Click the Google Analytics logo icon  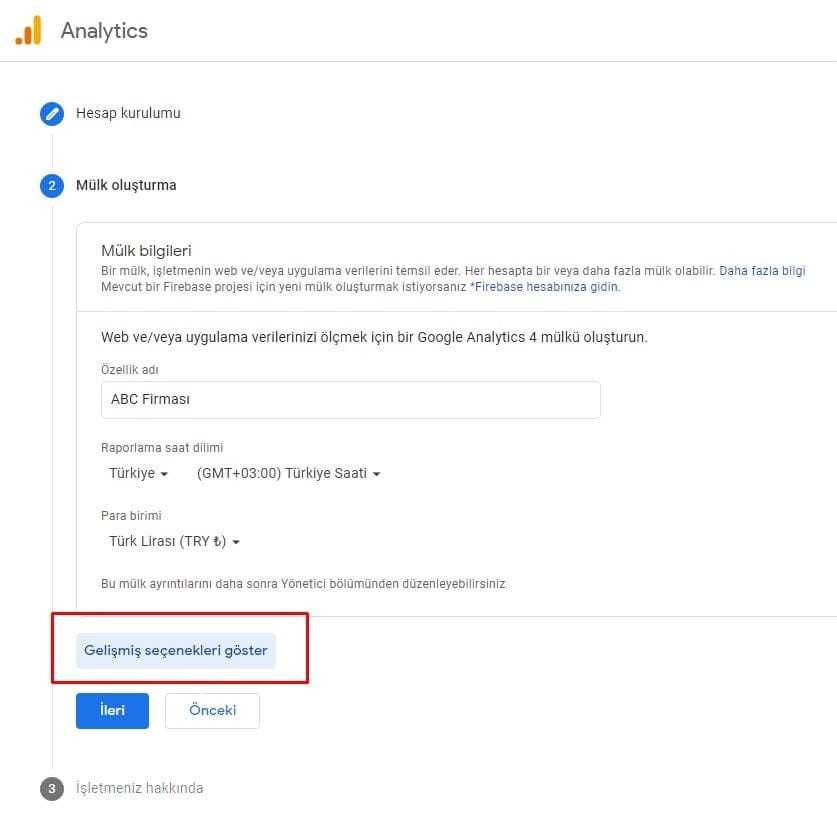click(x=28, y=30)
